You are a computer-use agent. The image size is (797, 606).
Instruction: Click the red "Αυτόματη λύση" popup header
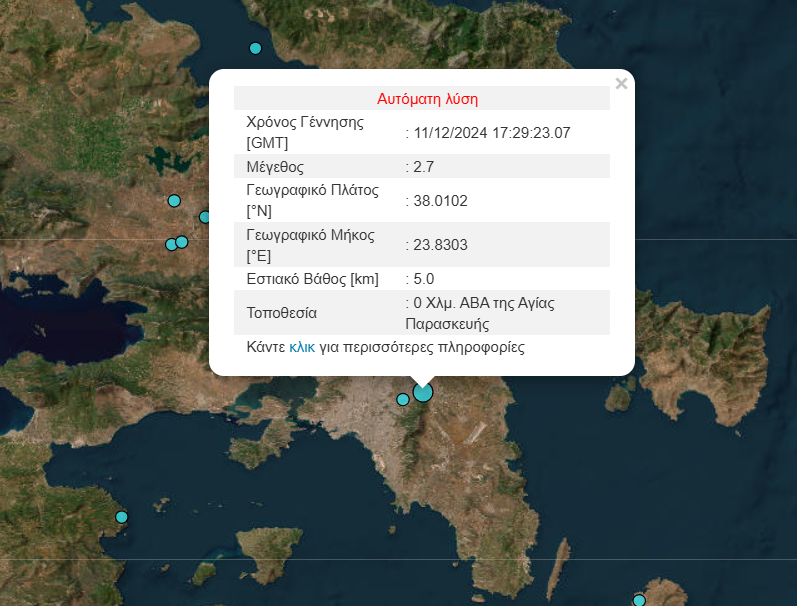[x=427, y=99]
